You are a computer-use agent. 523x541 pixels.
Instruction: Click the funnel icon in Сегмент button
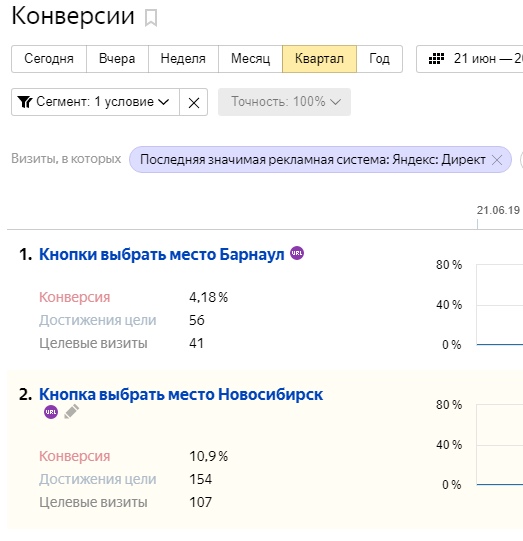click(25, 102)
